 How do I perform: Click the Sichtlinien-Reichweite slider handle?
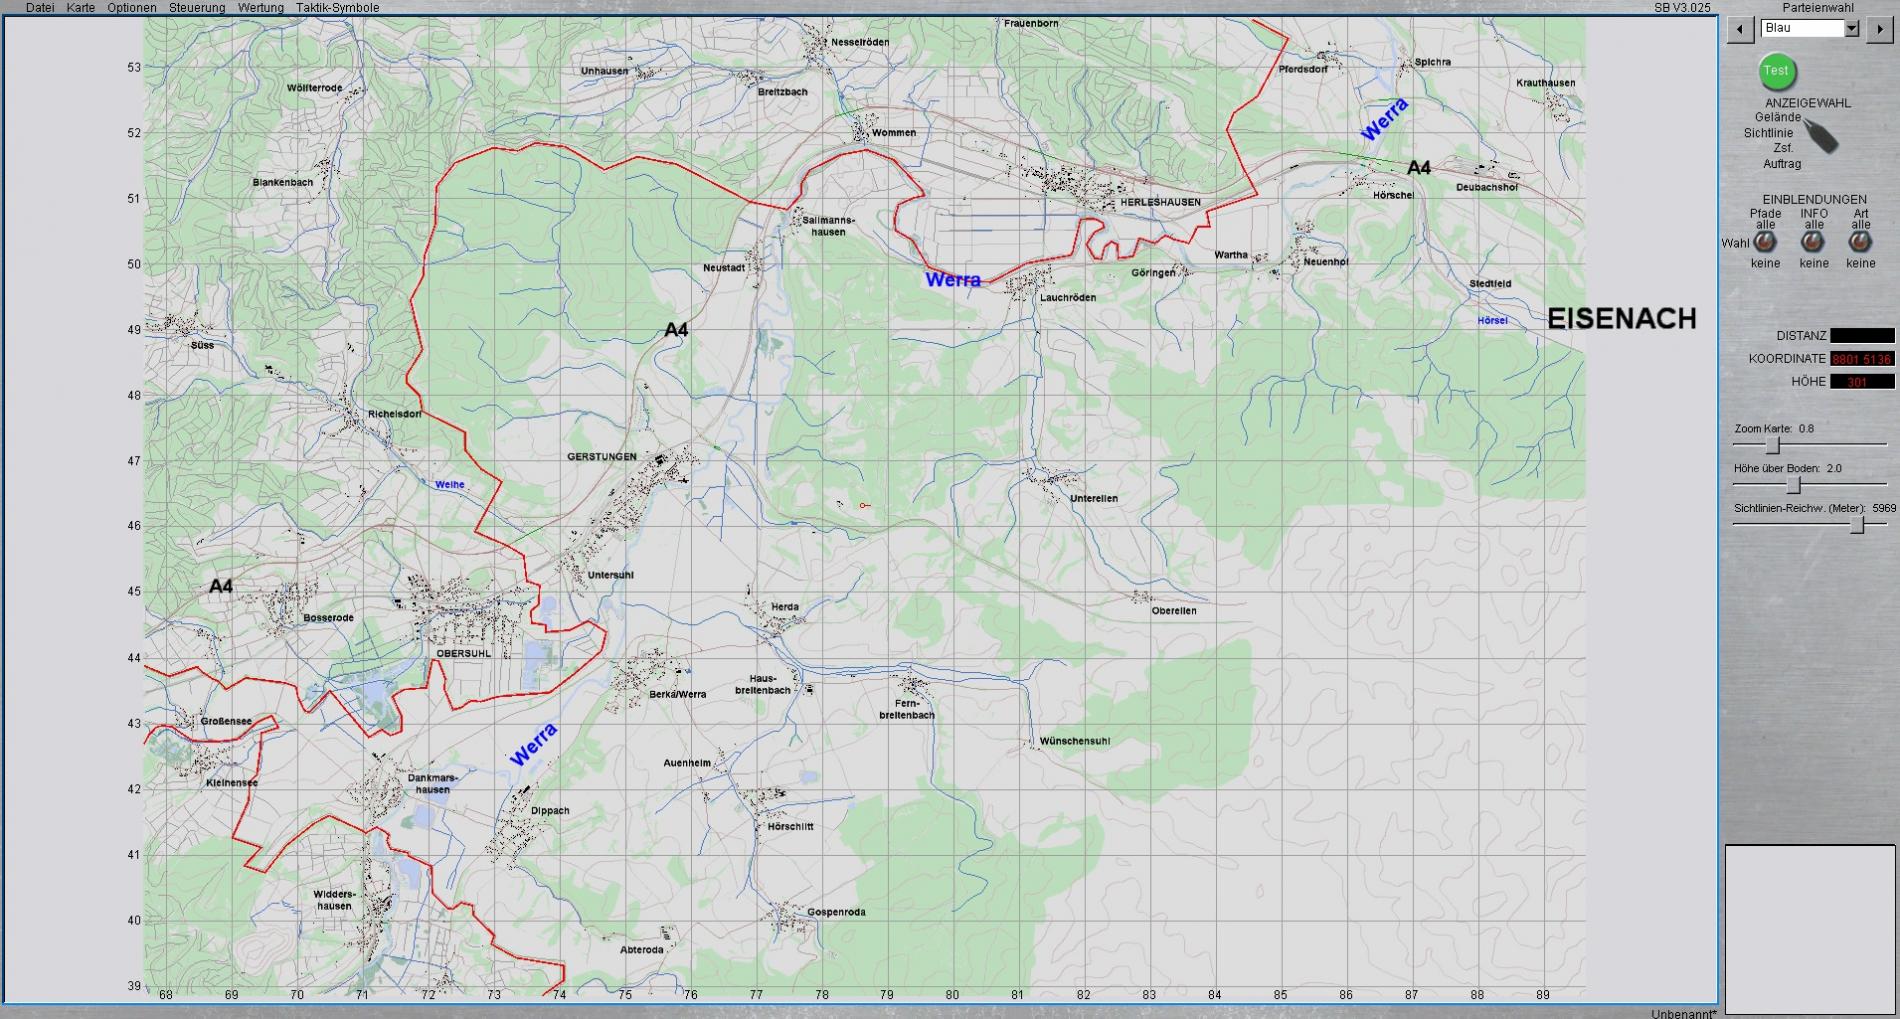(x=1857, y=525)
